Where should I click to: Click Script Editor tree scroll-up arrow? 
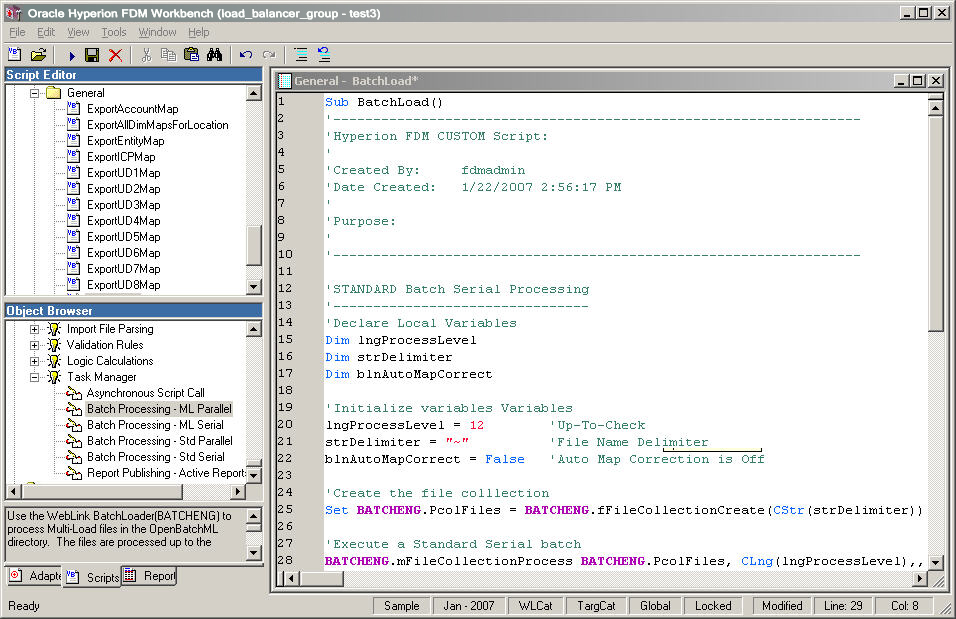coord(254,93)
